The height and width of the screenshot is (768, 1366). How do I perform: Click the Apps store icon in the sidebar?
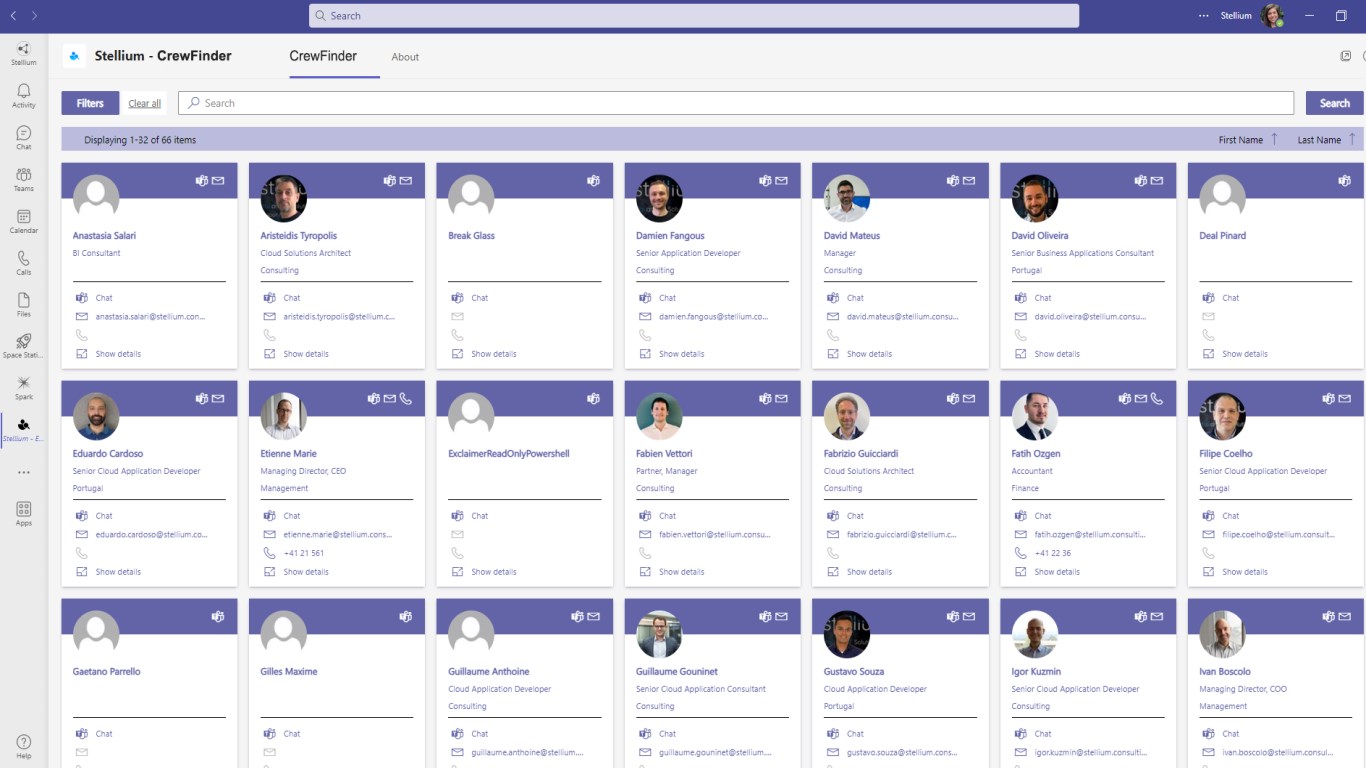pyautogui.click(x=24, y=514)
